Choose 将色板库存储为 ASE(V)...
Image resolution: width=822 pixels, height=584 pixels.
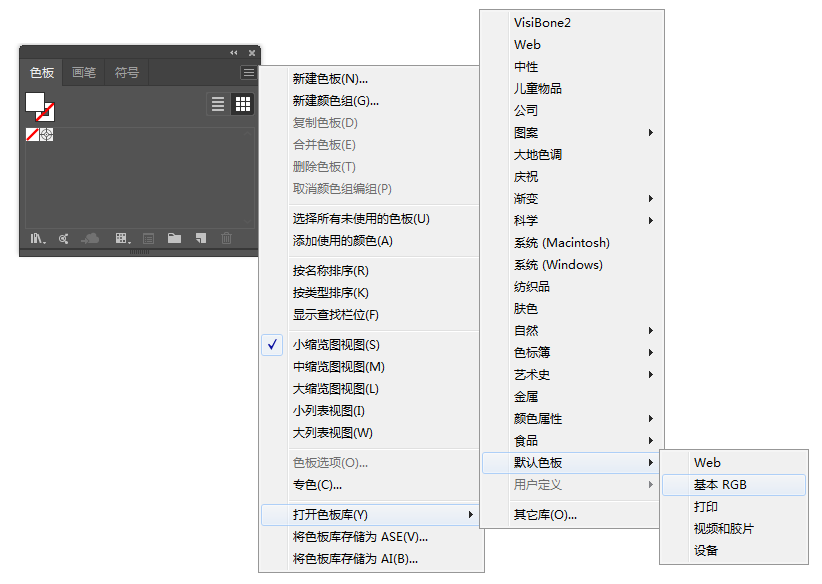(370, 536)
